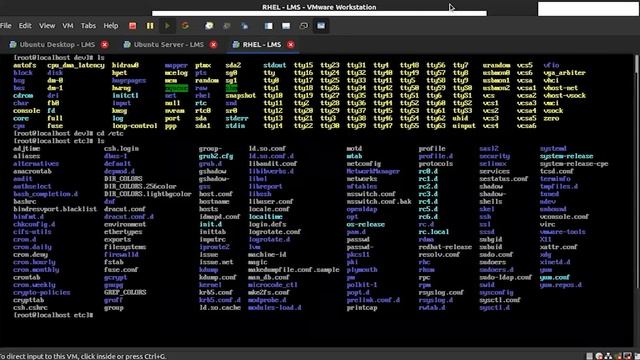The width and height of the screenshot is (640, 360).
Task: Switch to the Ubuntu Desktop - LMS tab
Action: tap(57, 44)
